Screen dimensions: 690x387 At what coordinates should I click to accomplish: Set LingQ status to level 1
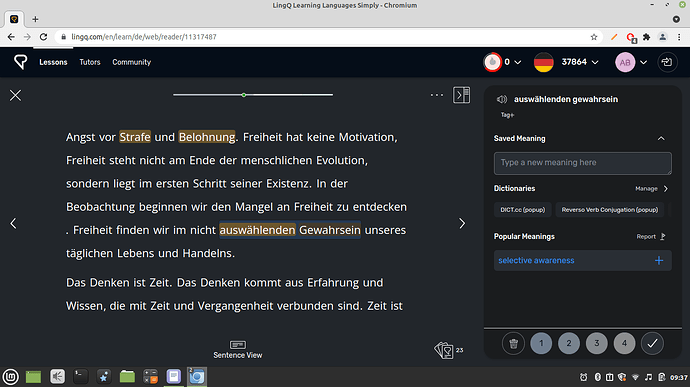(541, 343)
